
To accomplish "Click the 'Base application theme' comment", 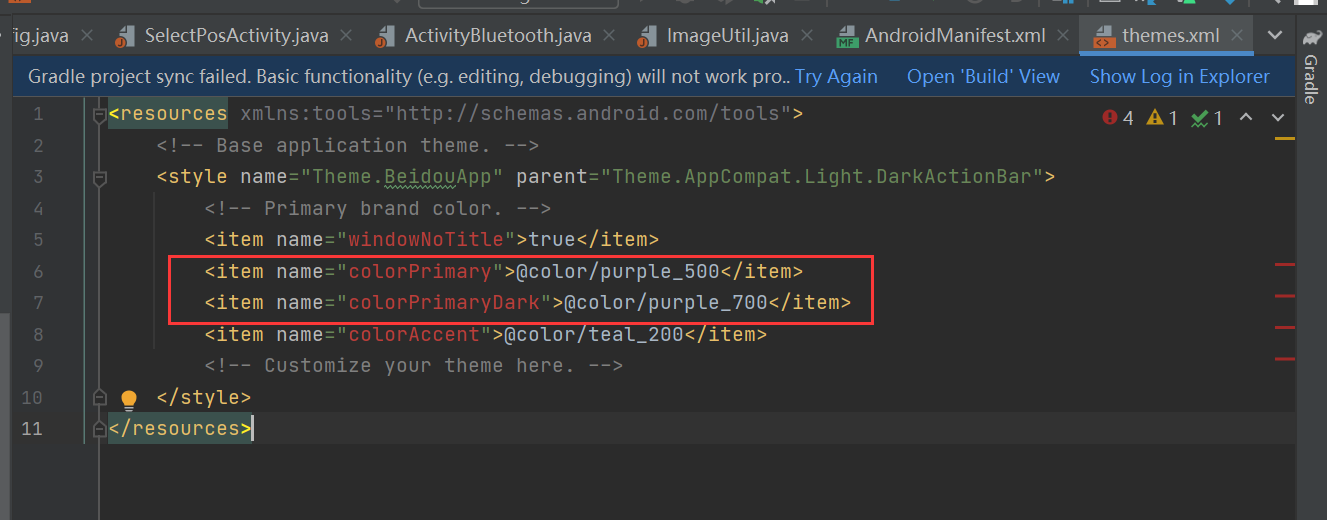I will click(x=348, y=146).
